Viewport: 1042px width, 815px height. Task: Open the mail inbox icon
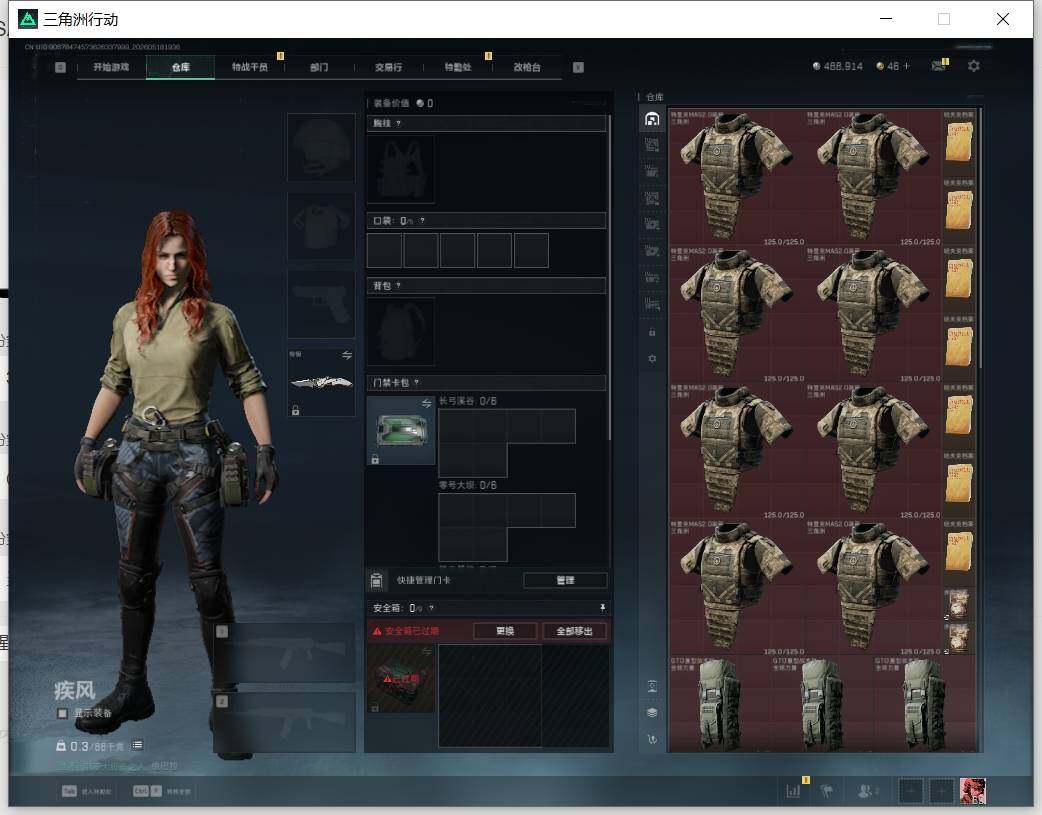coord(938,66)
